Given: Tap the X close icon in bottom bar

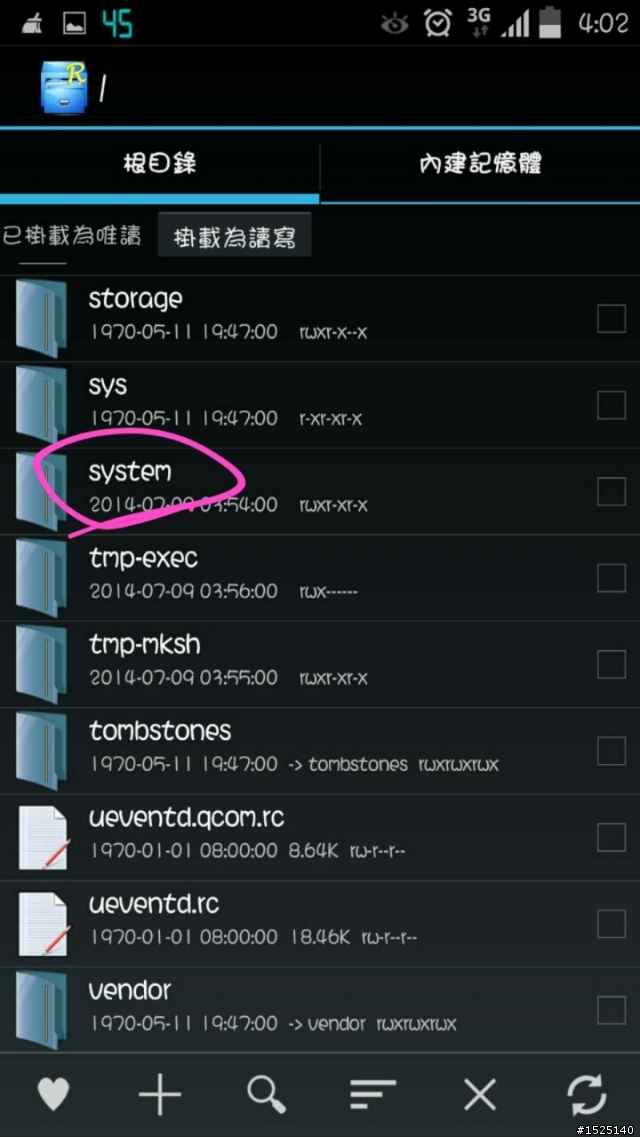Looking at the screenshot, I should pyautogui.click(x=480, y=1094).
